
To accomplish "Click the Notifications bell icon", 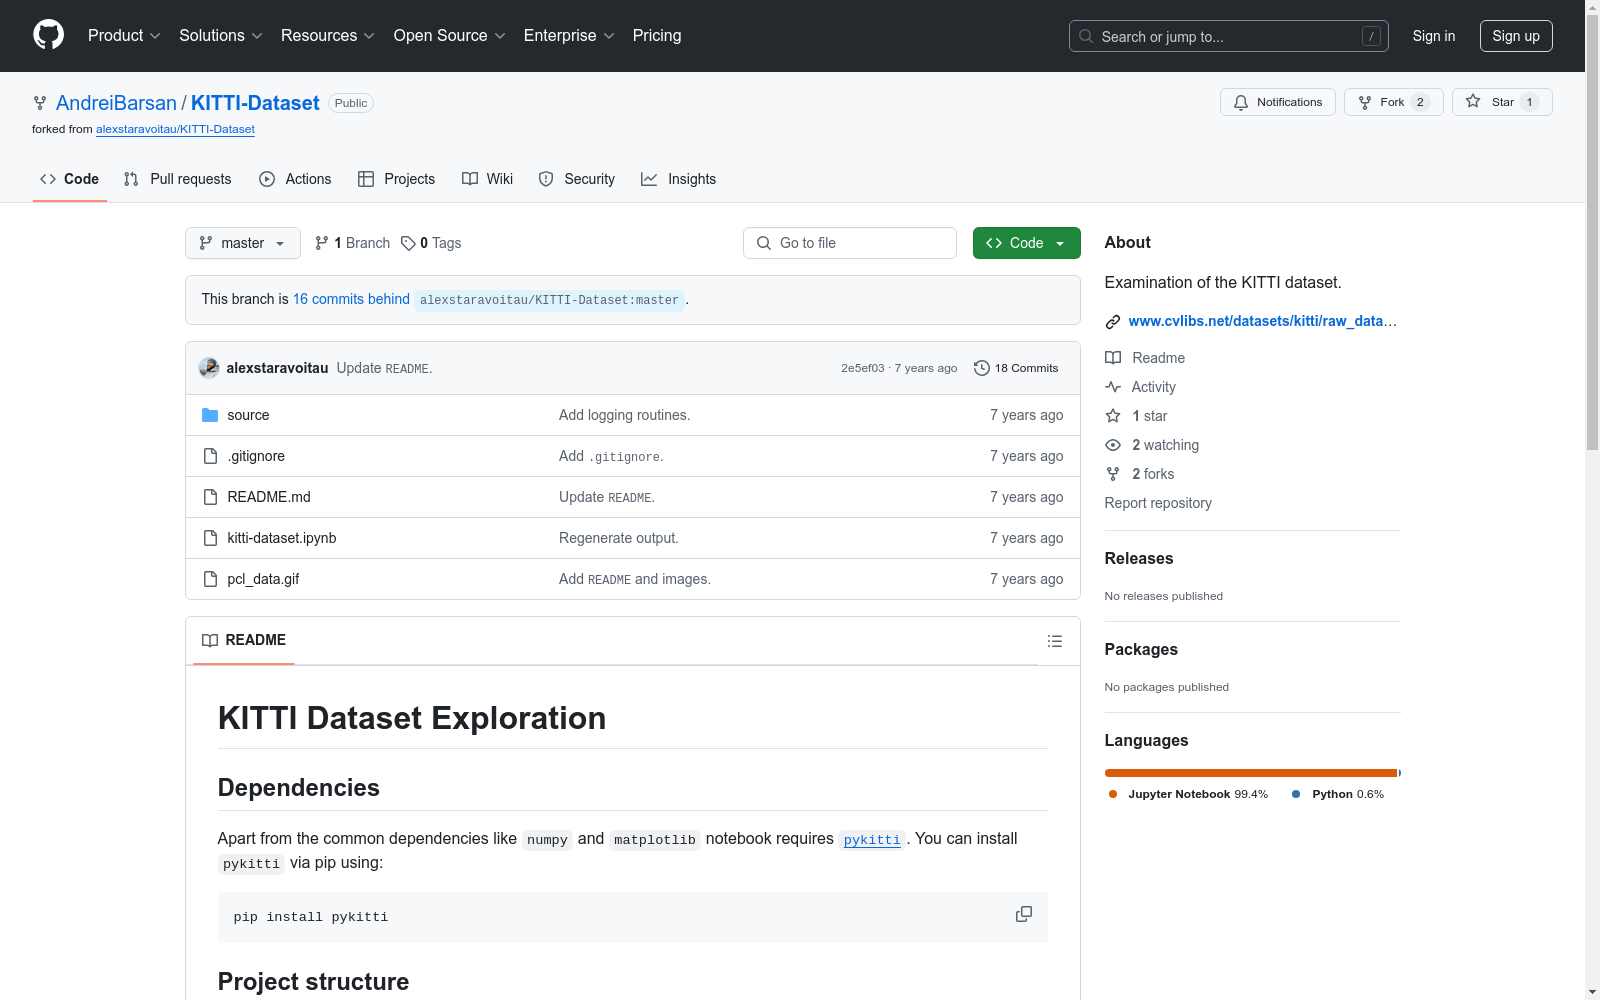I will click(x=1241, y=102).
